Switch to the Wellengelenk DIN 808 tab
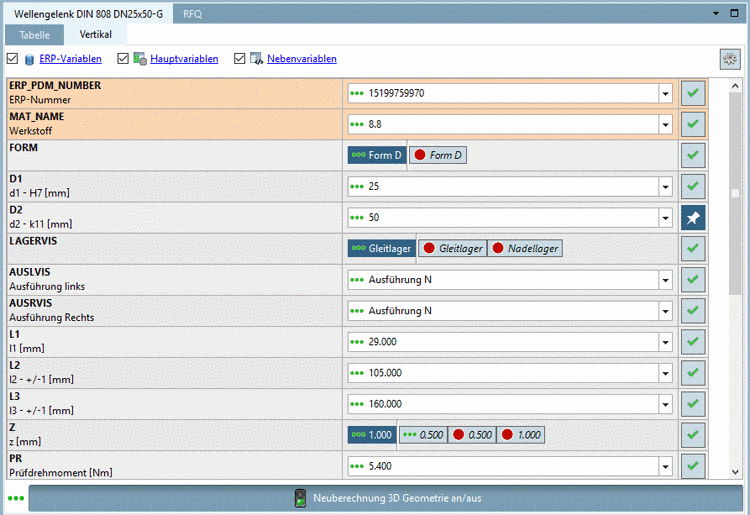 (x=88, y=14)
